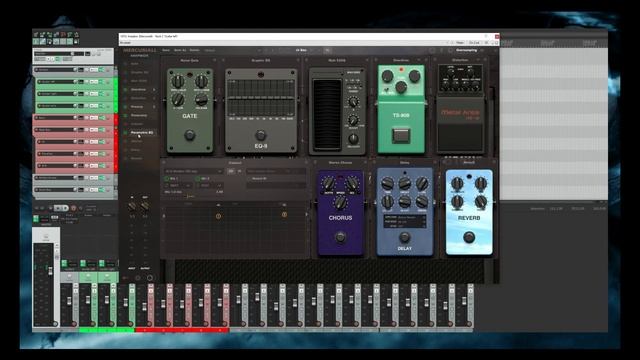Screen dimensions: 640x360
Task: Toggle power icon beside Parametric EQ in sidebar
Action: click(126, 133)
